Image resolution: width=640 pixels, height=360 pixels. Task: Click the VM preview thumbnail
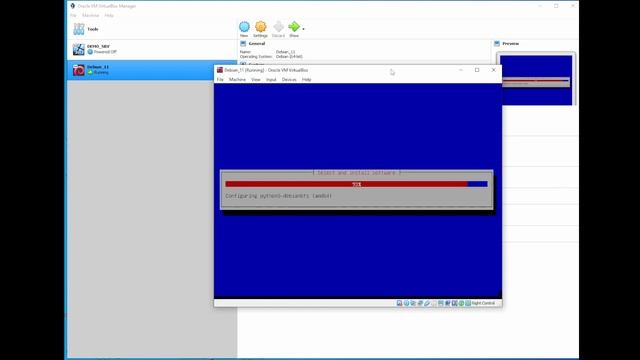pyautogui.click(x=536, y=80)
